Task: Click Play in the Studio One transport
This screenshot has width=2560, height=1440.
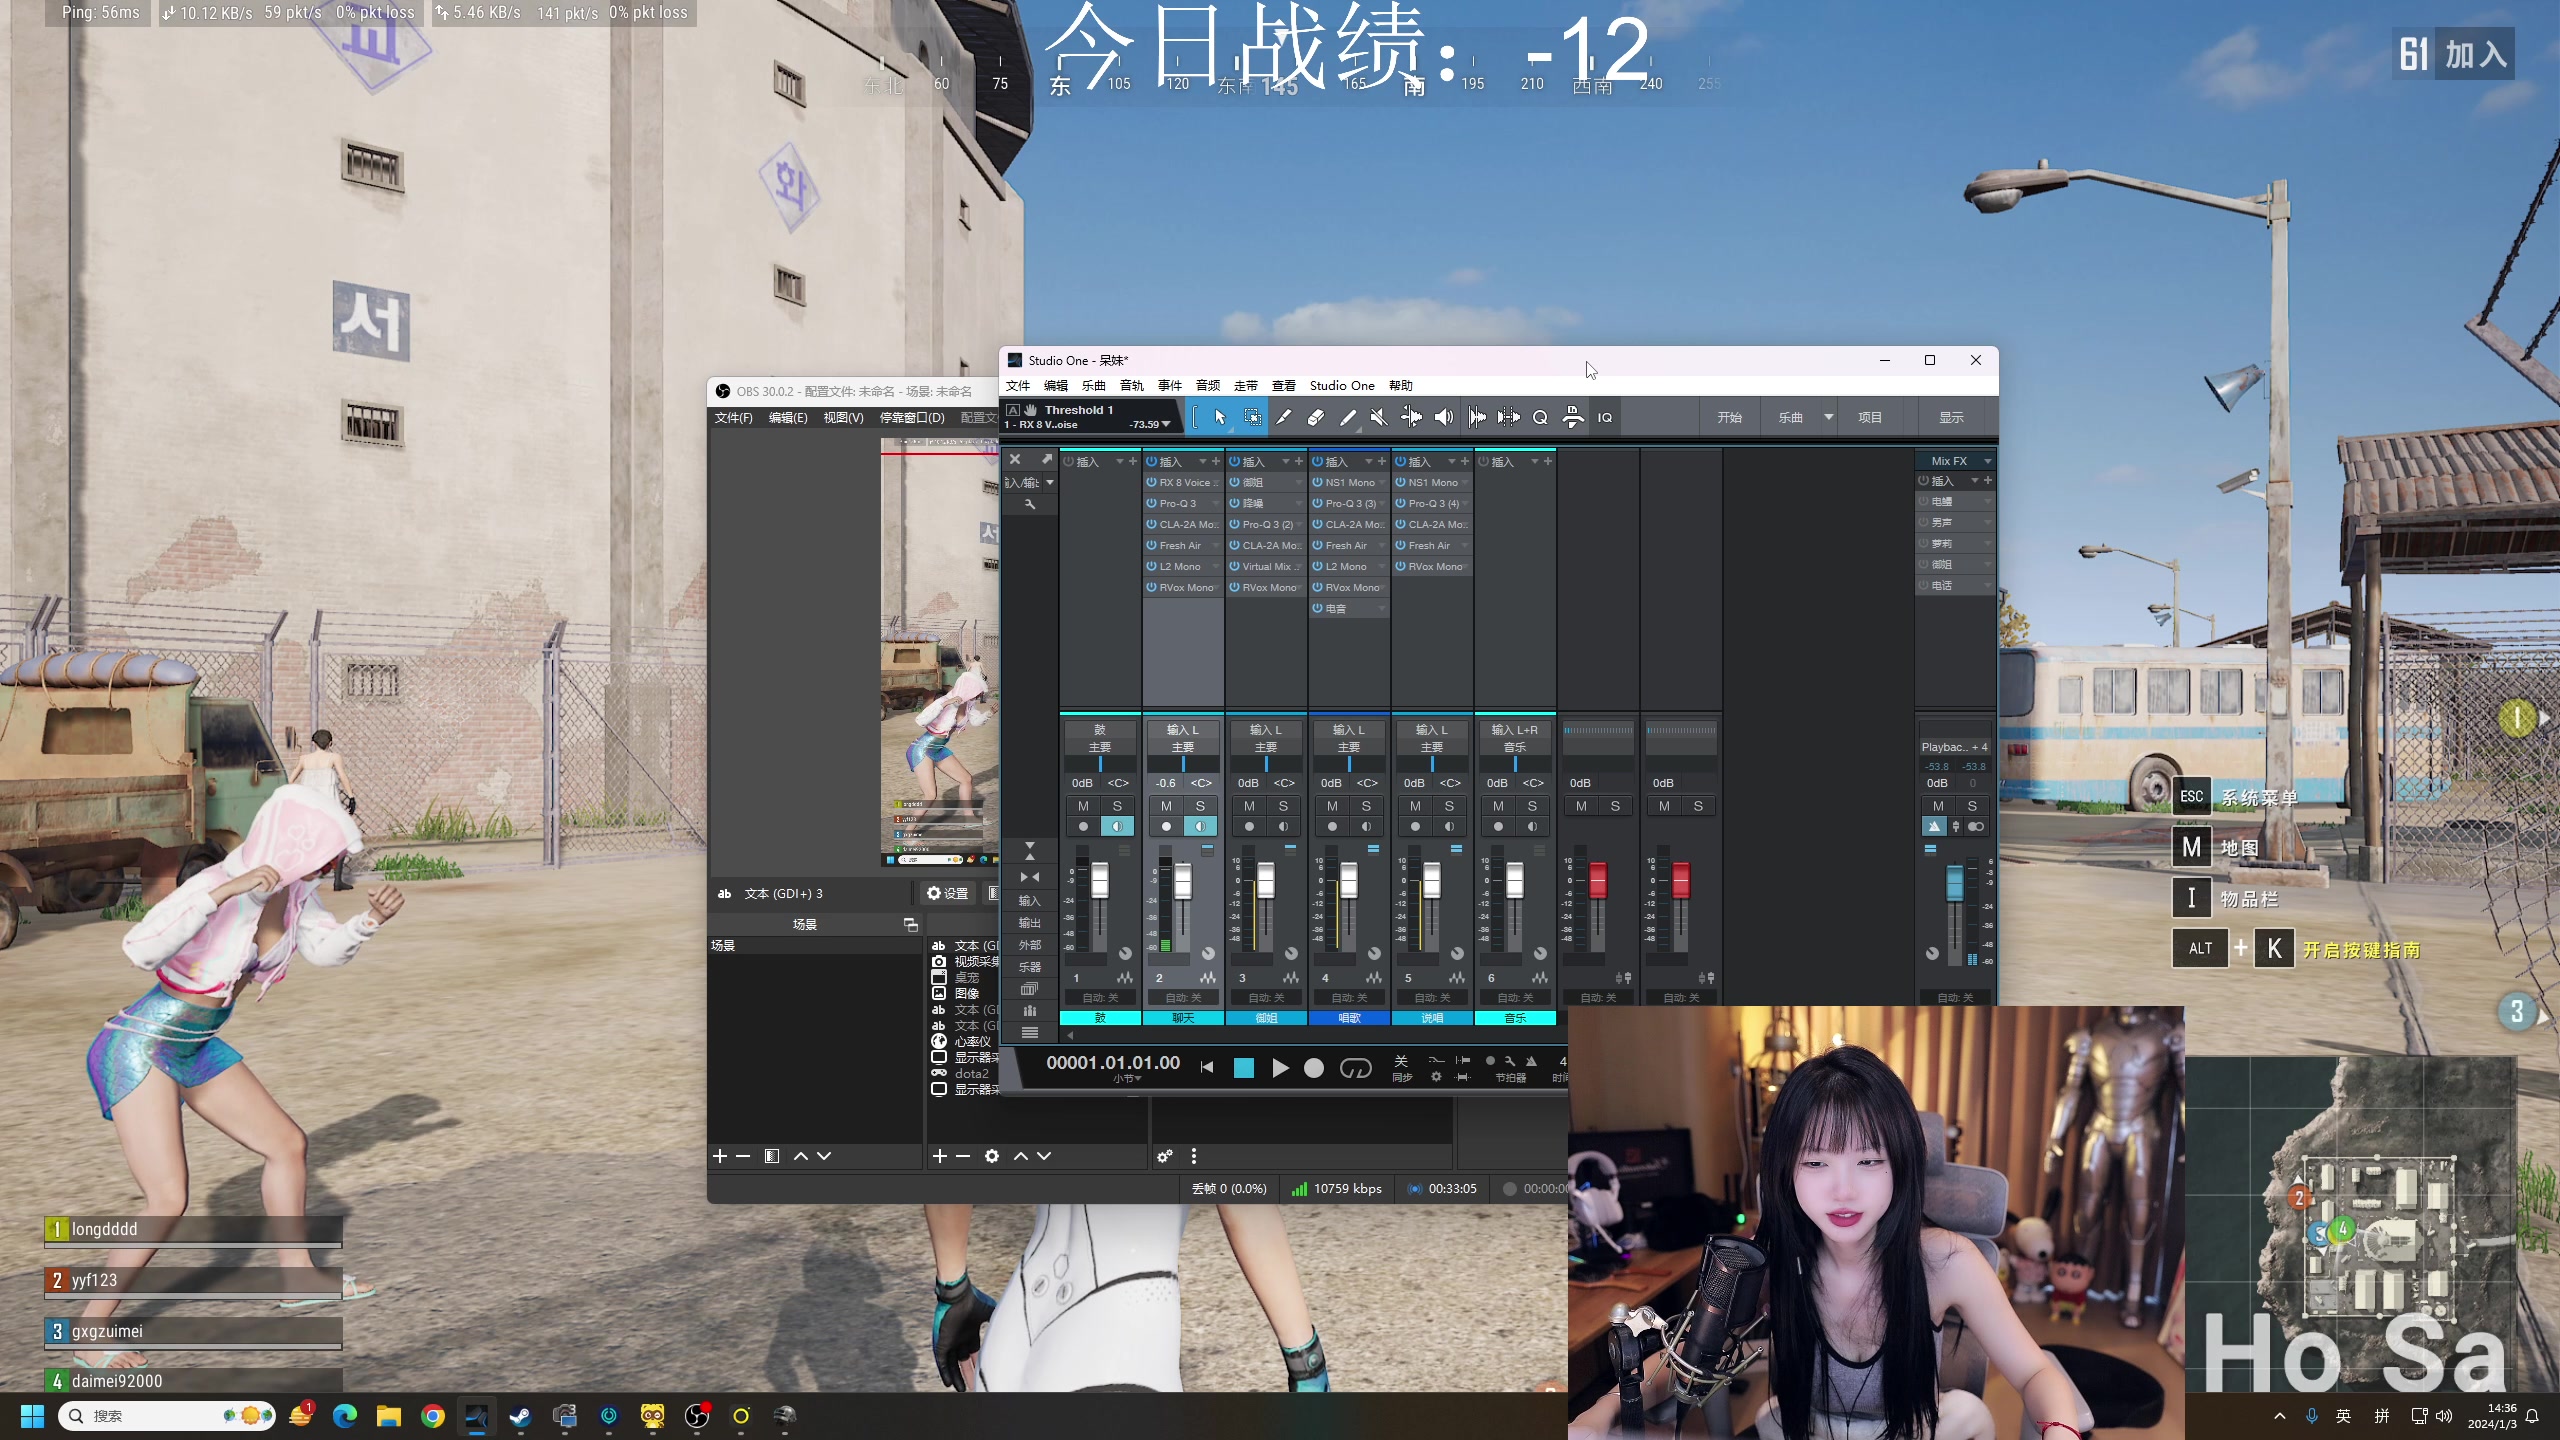Action: (x=1280, y=1068)
